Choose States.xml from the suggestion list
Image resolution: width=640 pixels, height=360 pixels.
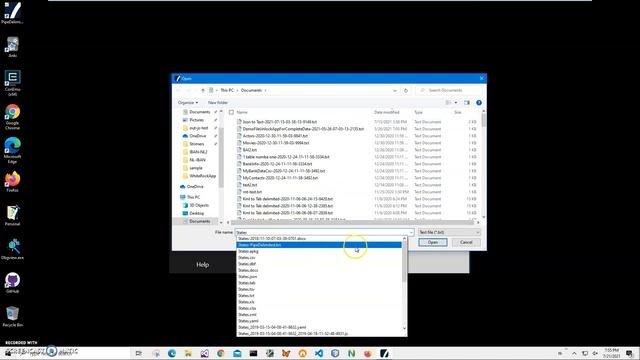319,315
